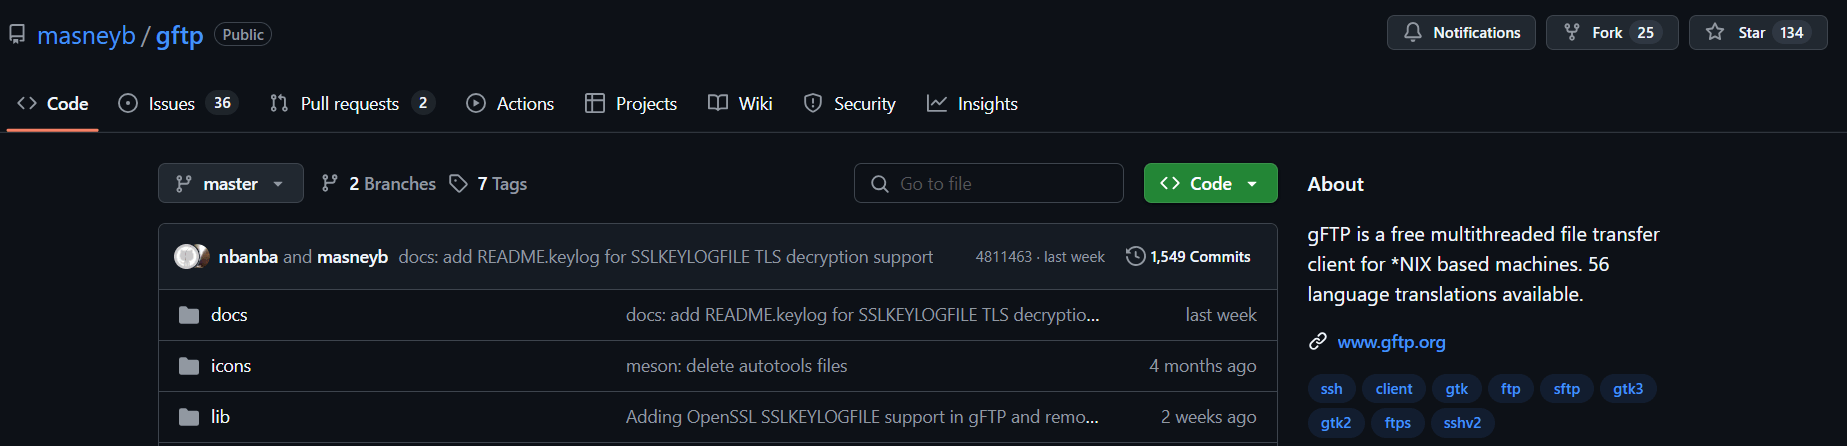Open 'Adding OpenSSL SSLKEYLOGFILE support' commit
Viewport: 1847px width, 446px height.
tap(862, 417)
